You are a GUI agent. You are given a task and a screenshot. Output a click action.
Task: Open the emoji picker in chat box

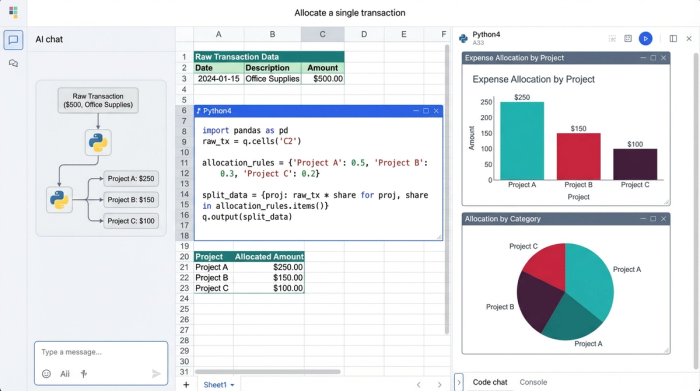click(46, 374)
